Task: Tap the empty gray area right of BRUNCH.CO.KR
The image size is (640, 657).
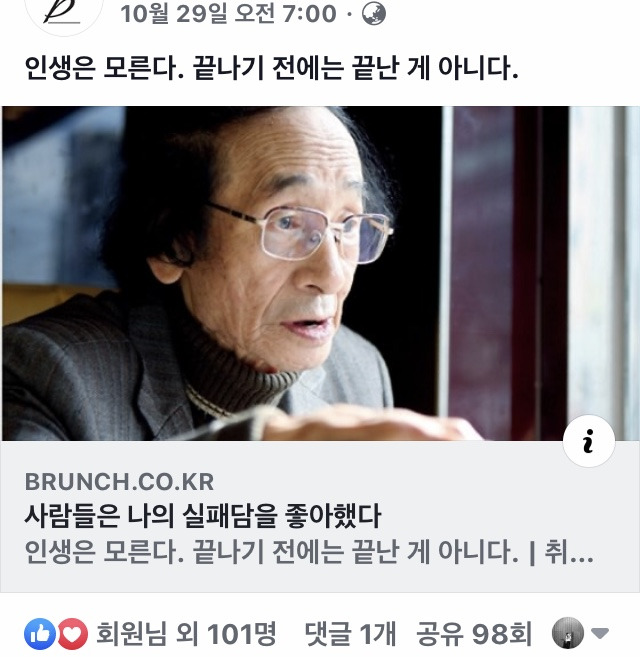Action: pos(386,482)
